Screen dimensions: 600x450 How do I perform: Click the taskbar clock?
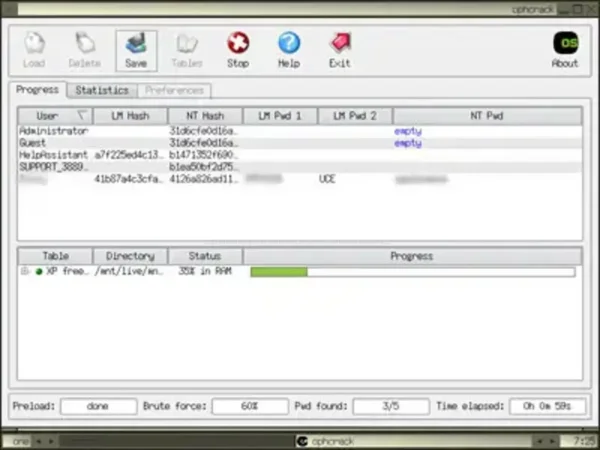(x=585, y=441)
